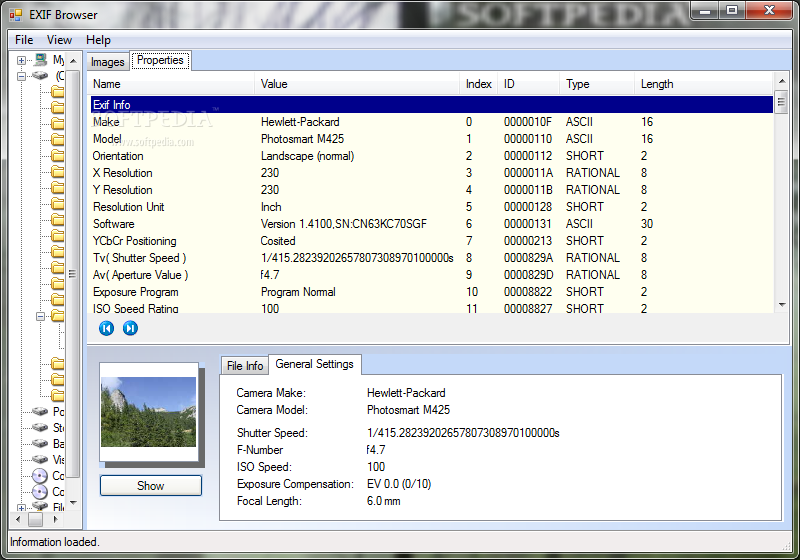The image size is (800, 560).
Task: Select the 'Ba' drive in the folder tree
Action: (40, 444)
